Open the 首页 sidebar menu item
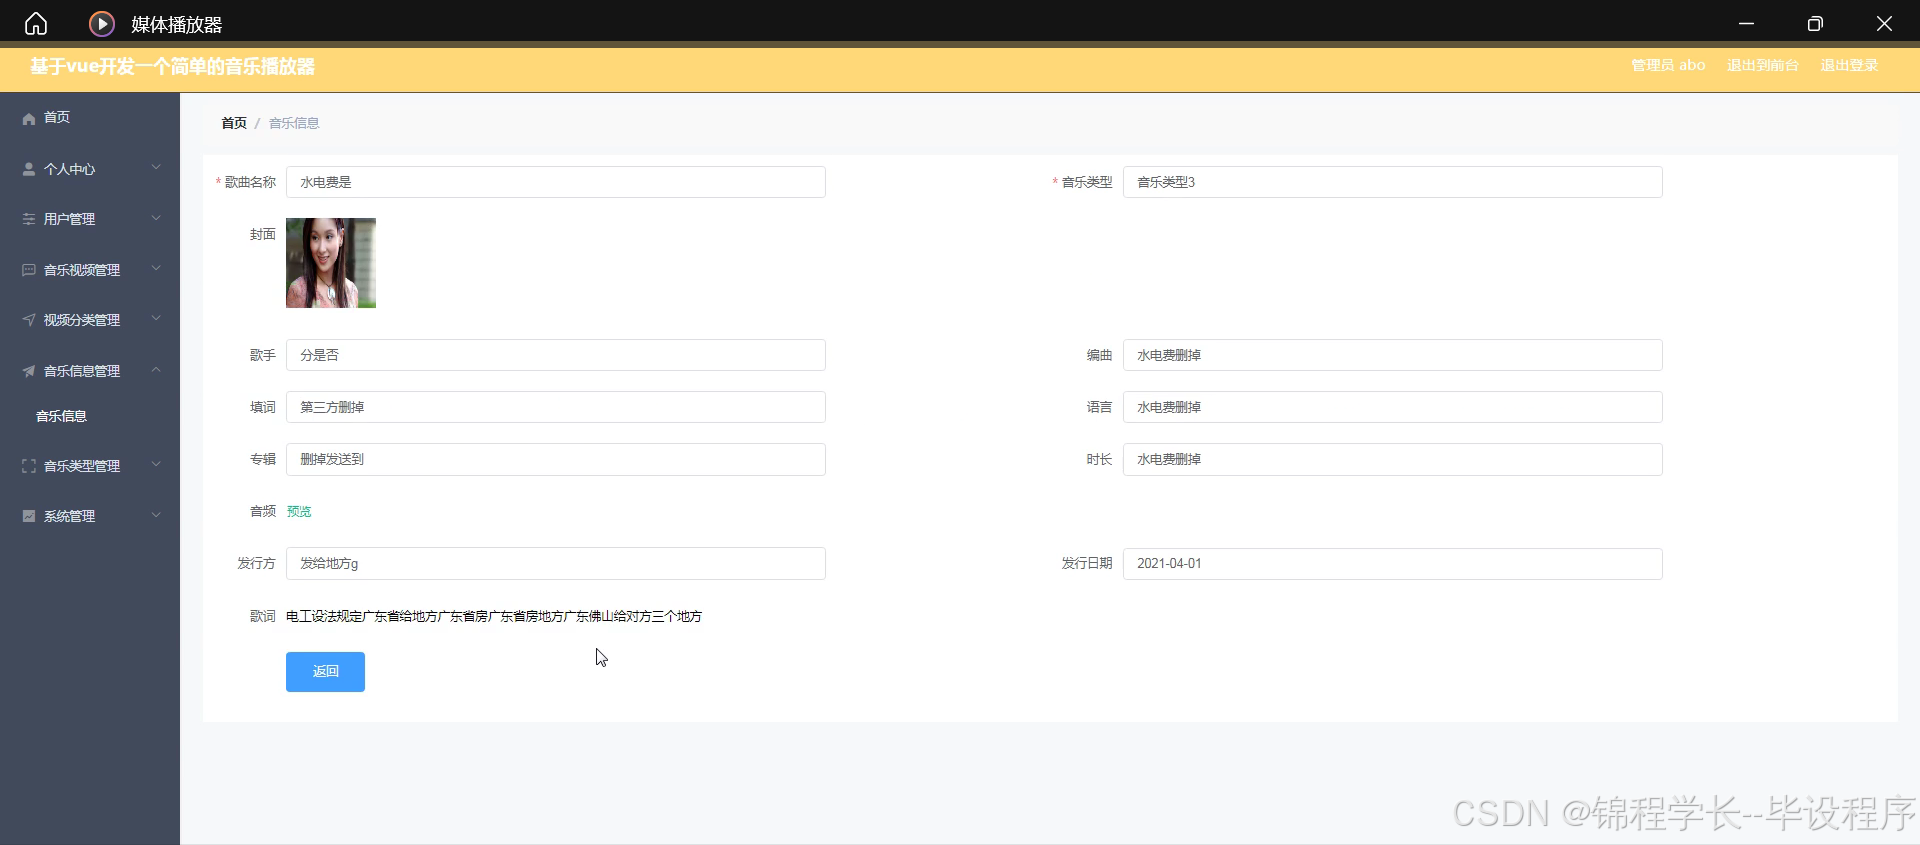 pos(90,118)
